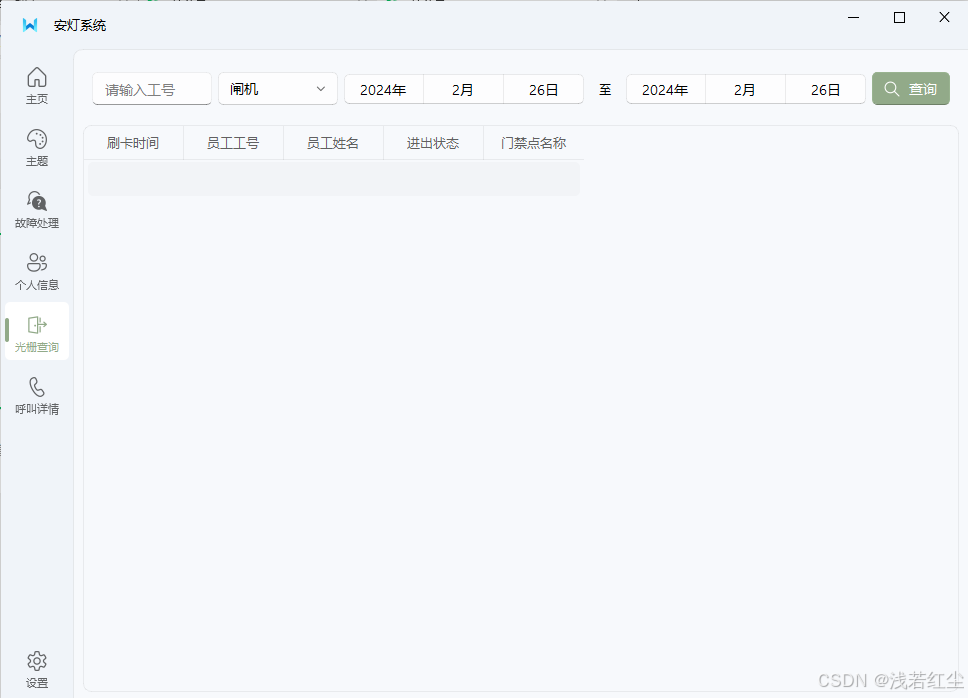Click the 至 date range separator label

pyautogui.click(x=605, y=88)
